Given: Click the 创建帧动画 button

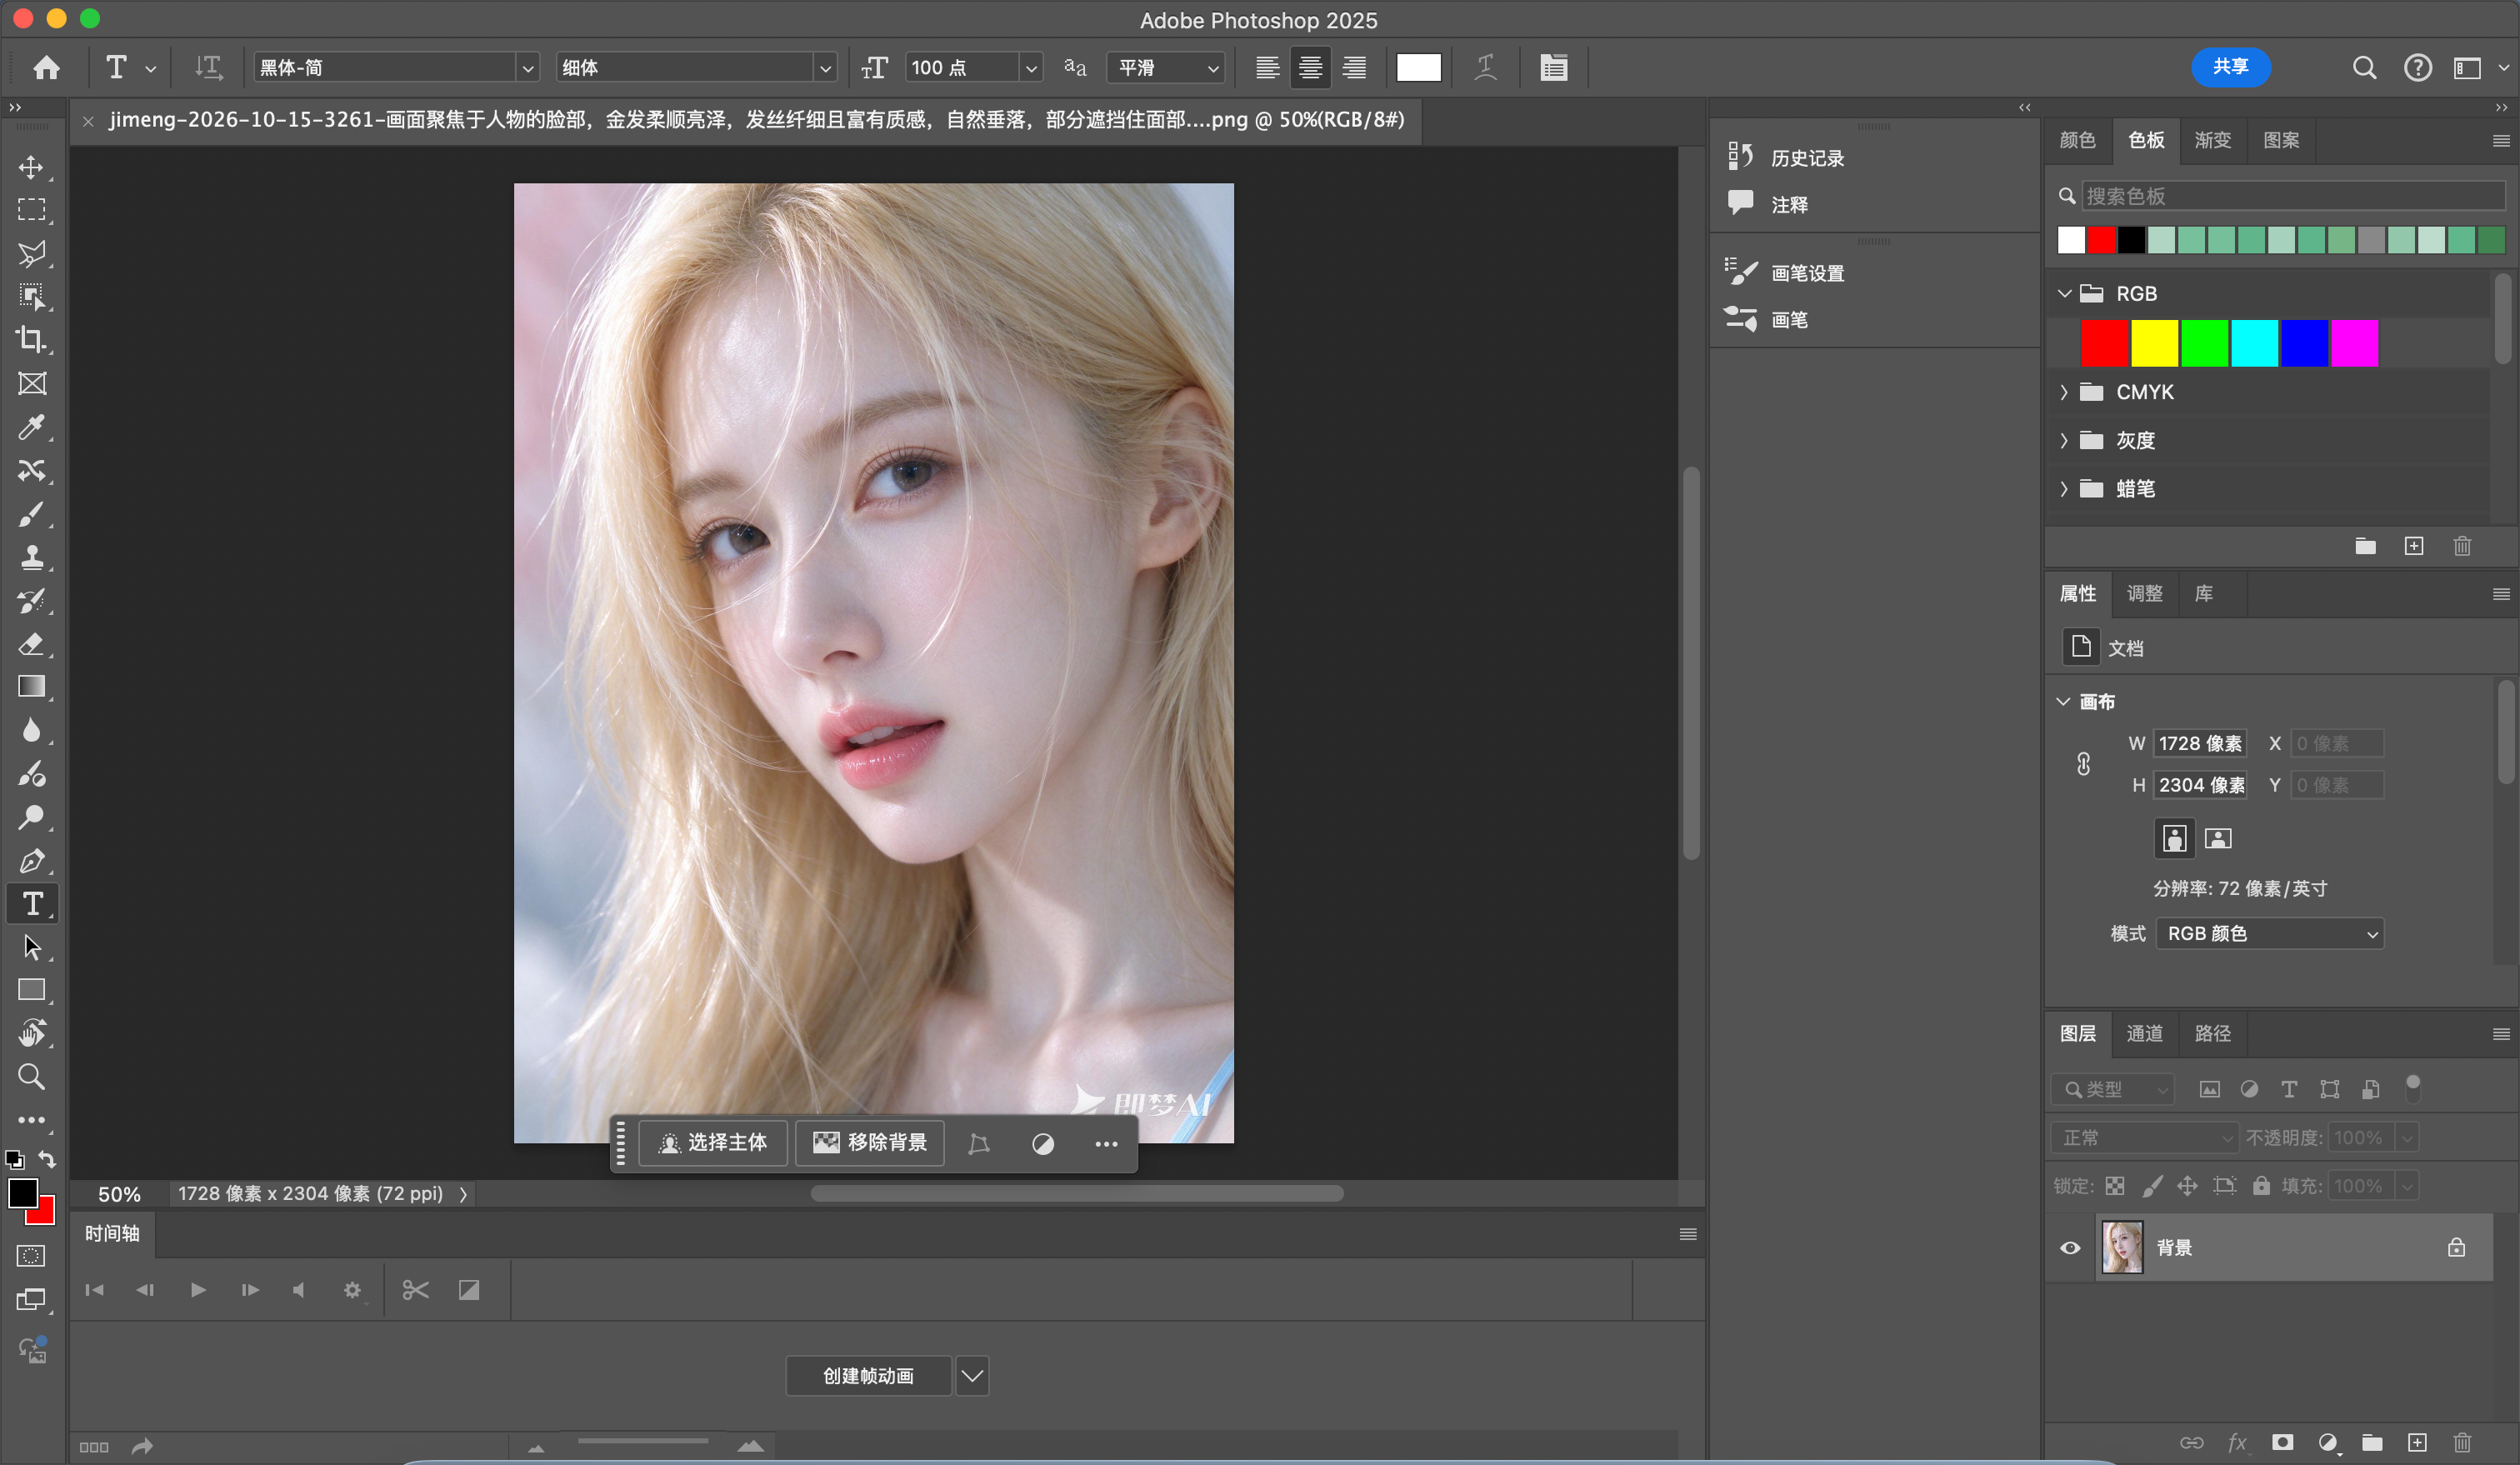Looking at the screenshot, I should (x=868, y=1376).
